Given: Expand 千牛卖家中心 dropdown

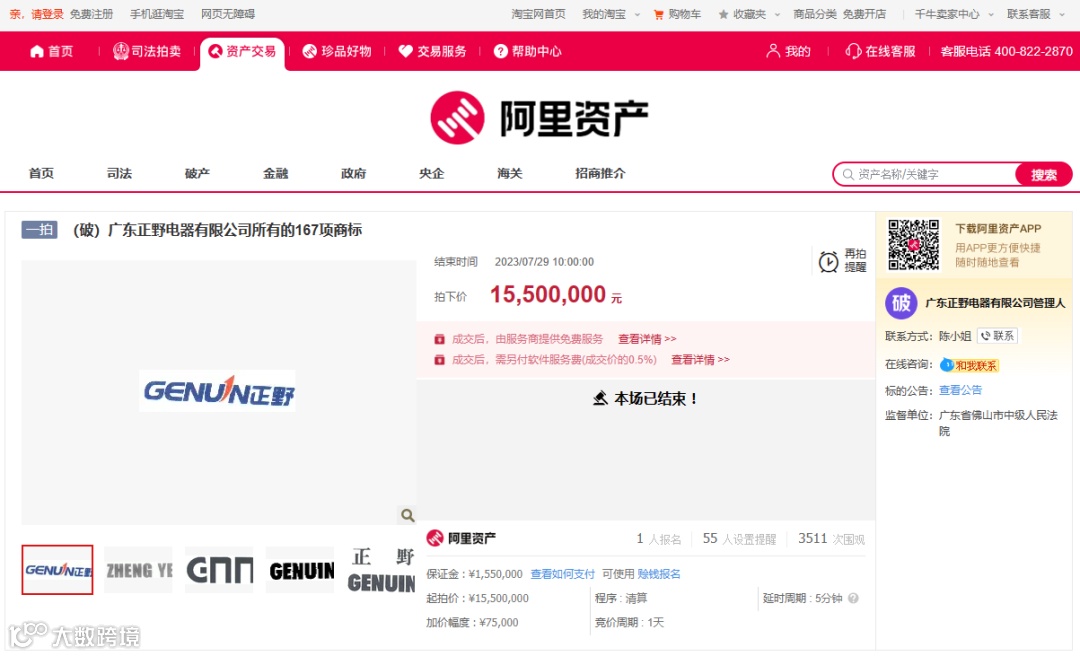Looking at the screenshot, I should [x=954, y=14].
